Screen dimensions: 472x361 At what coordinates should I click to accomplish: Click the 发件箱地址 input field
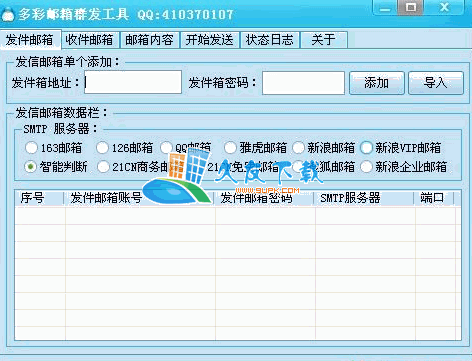coord(133,82)
